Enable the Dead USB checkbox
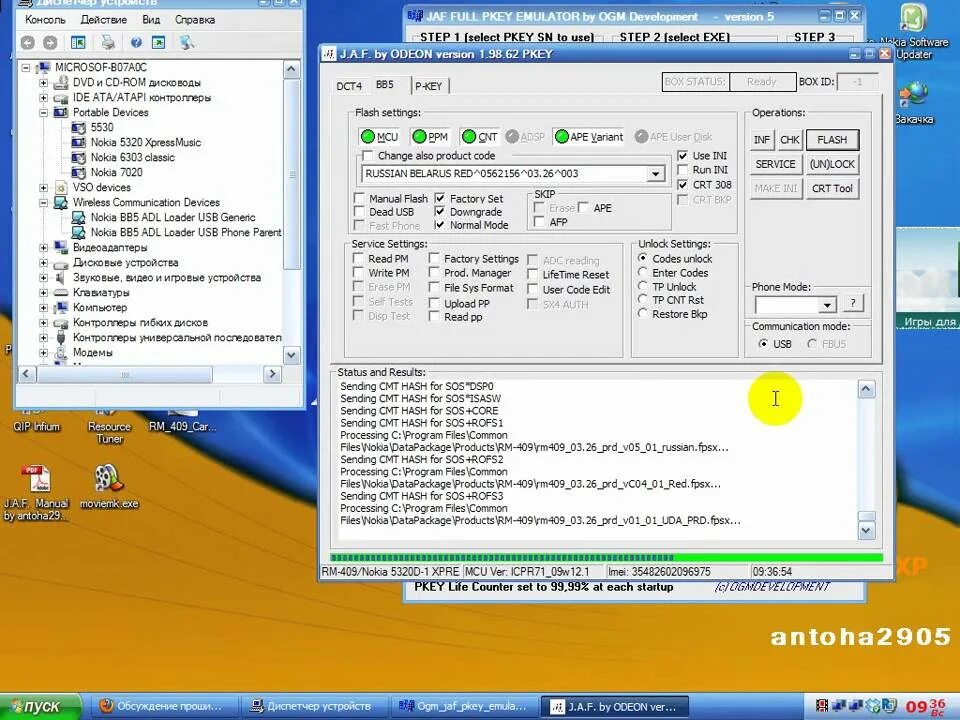This screenshot has width=960, height=720. (x=359, y=212)
